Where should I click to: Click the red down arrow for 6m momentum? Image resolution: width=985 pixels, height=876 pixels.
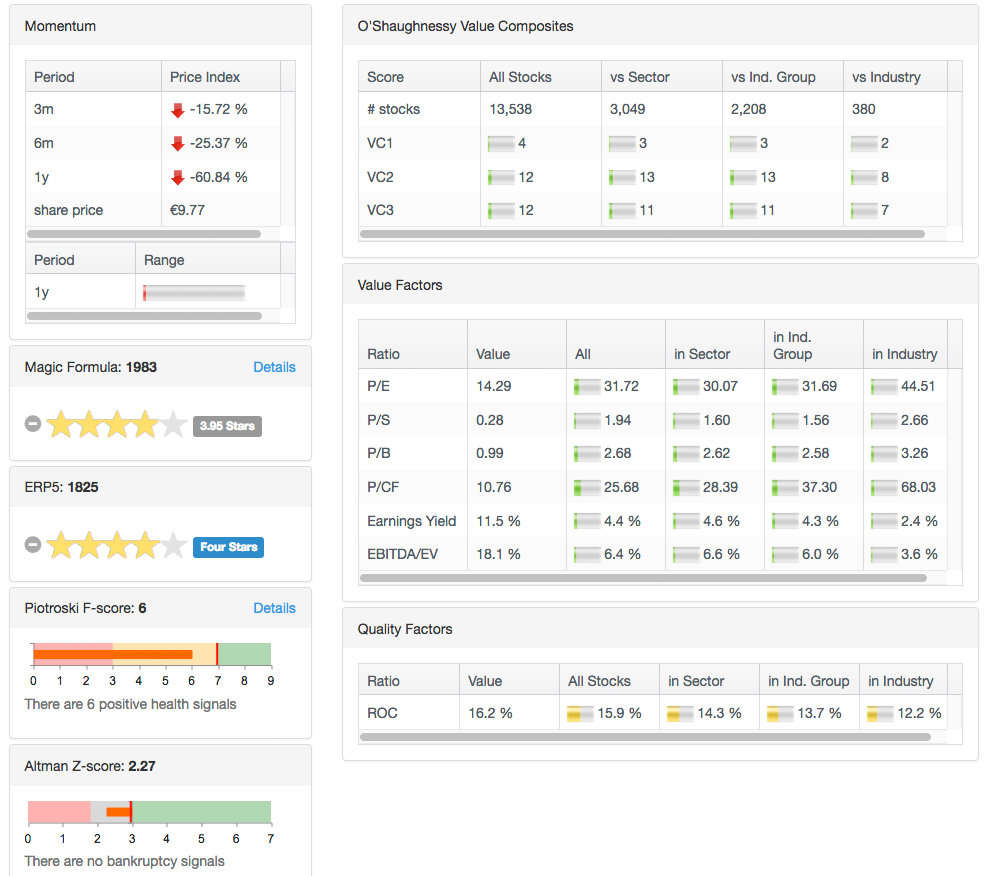[178, 143]
